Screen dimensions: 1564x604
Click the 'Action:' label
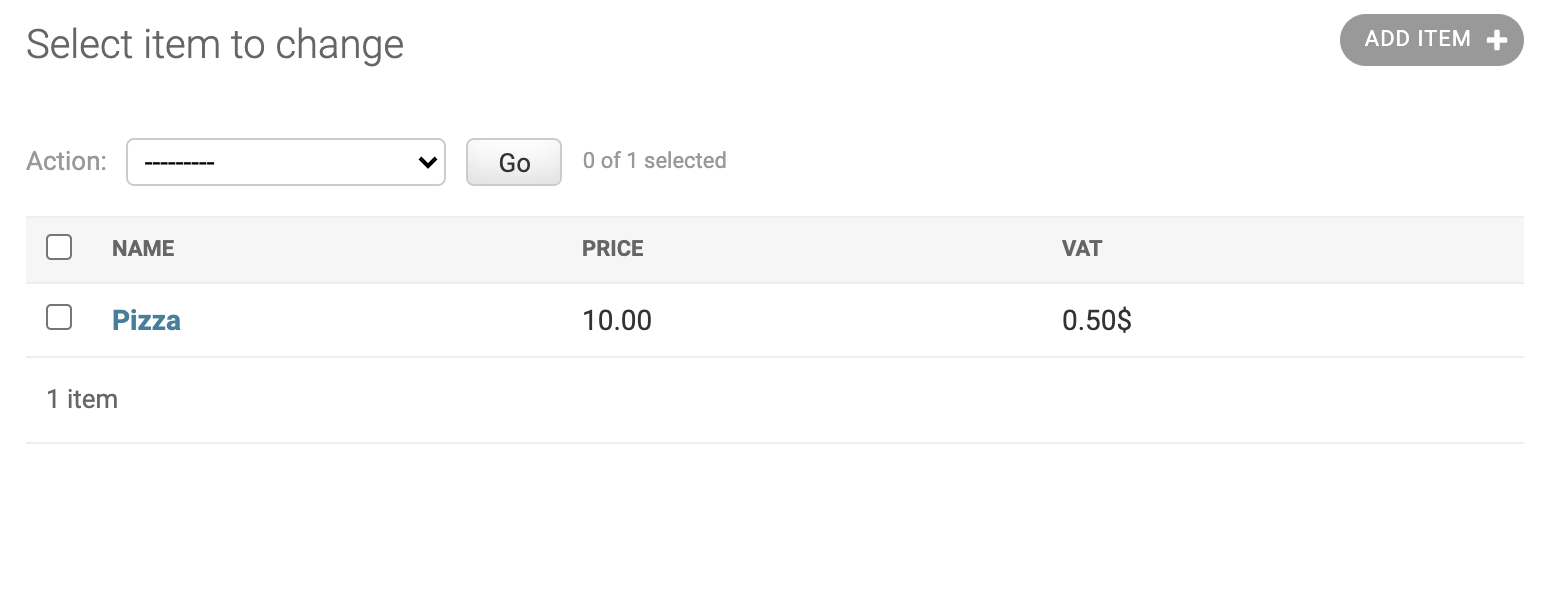tap(66, 161)
